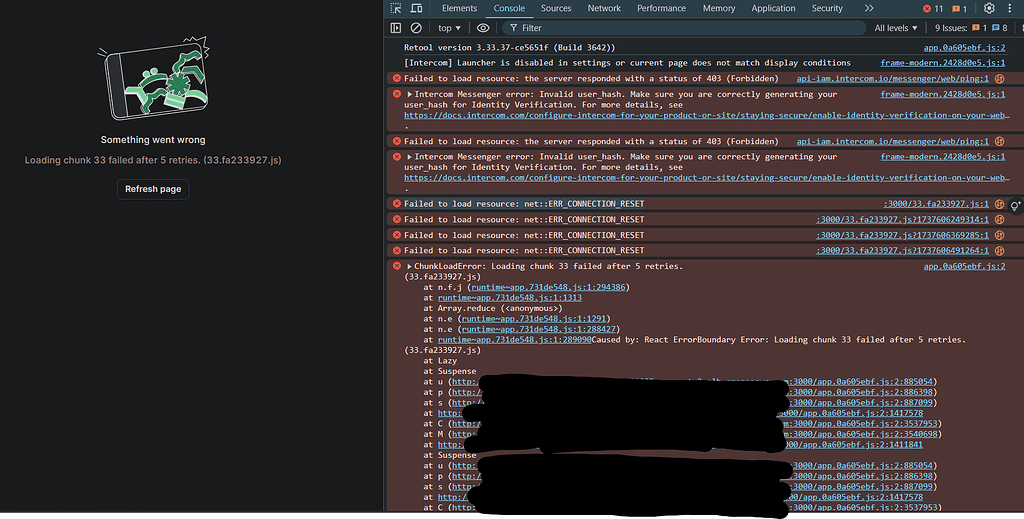Open the Application tab
The image size is (1024, 519).
pyautogui.click(x=773, y=8)
